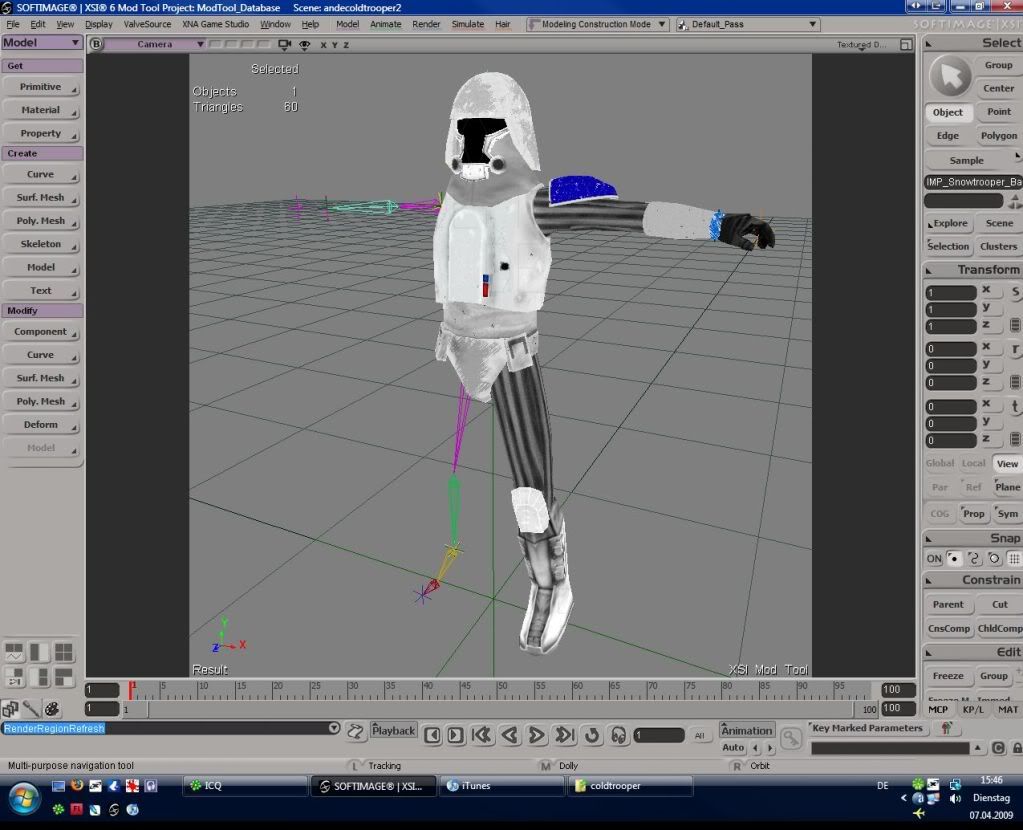Click the scale S transform icon
Image resolution: width=1023 pixels, height=830 pixels.
[x=1015, y=292]
